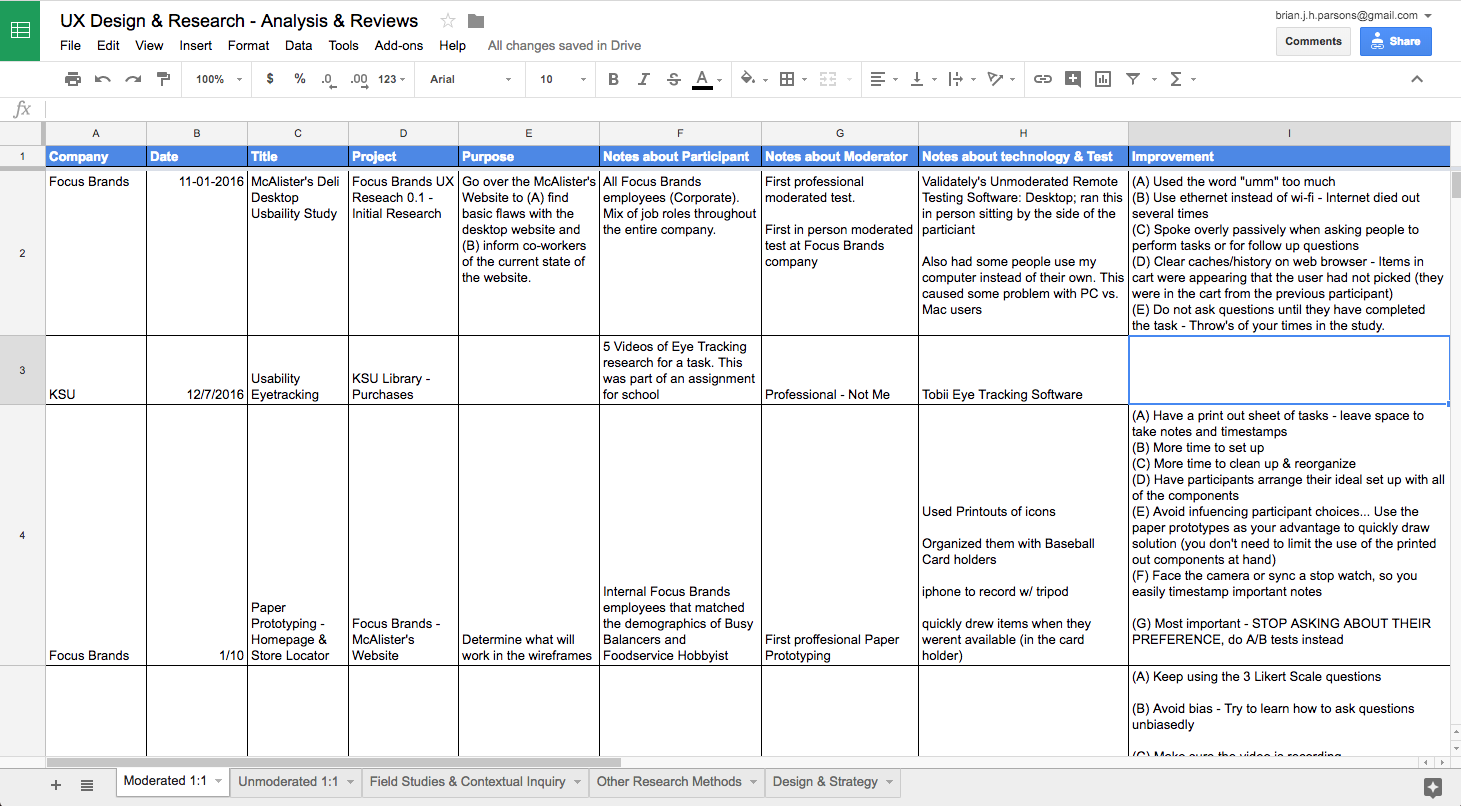Open the Help menu

click(x=452, y=45)
